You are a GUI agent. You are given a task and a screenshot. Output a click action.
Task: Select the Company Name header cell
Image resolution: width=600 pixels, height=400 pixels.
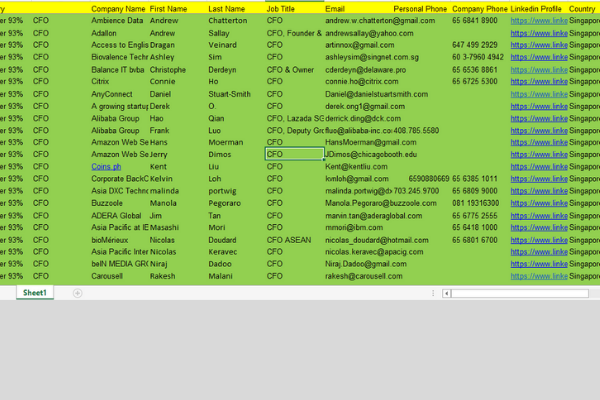(x=118, y=8)
